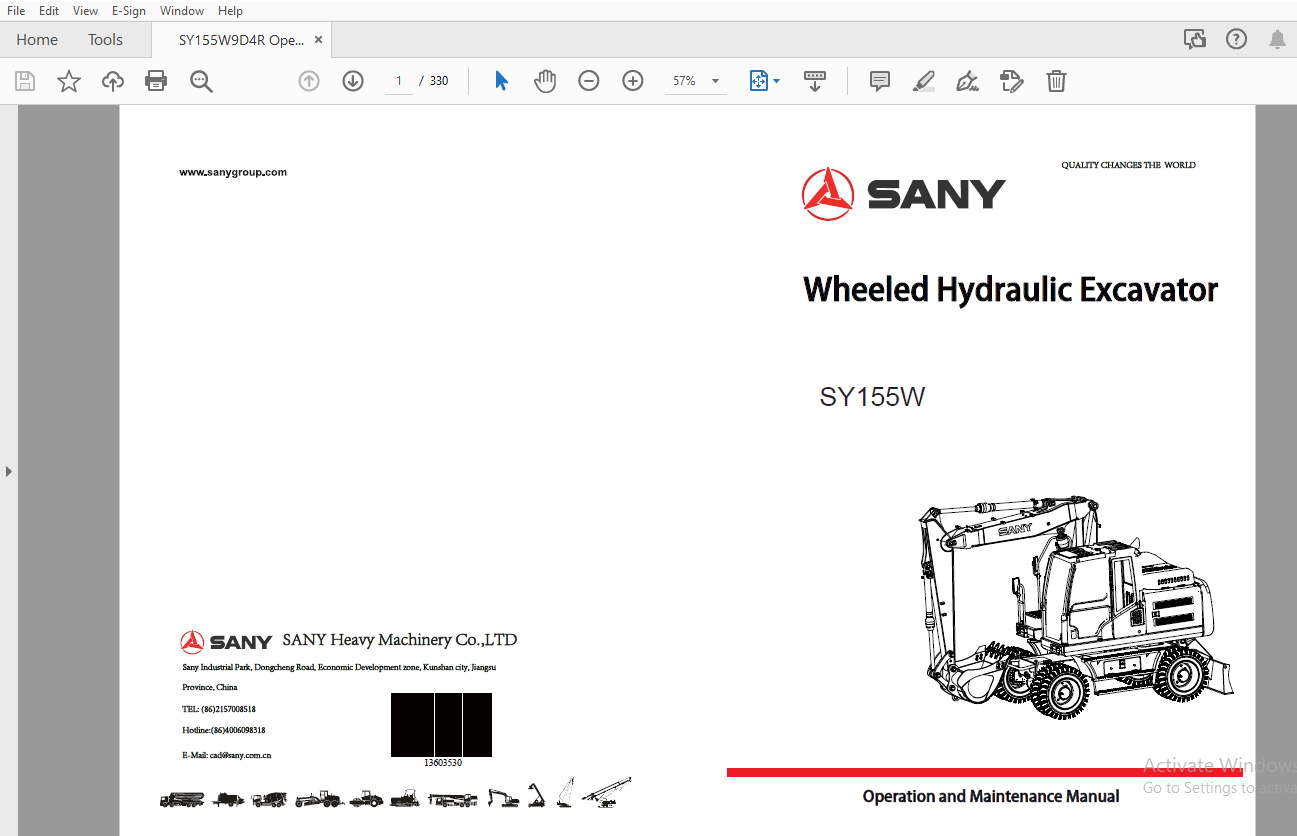Switch to the Home tab
Viewport: 1297px width, 836px height.
[x=37, y=40]
